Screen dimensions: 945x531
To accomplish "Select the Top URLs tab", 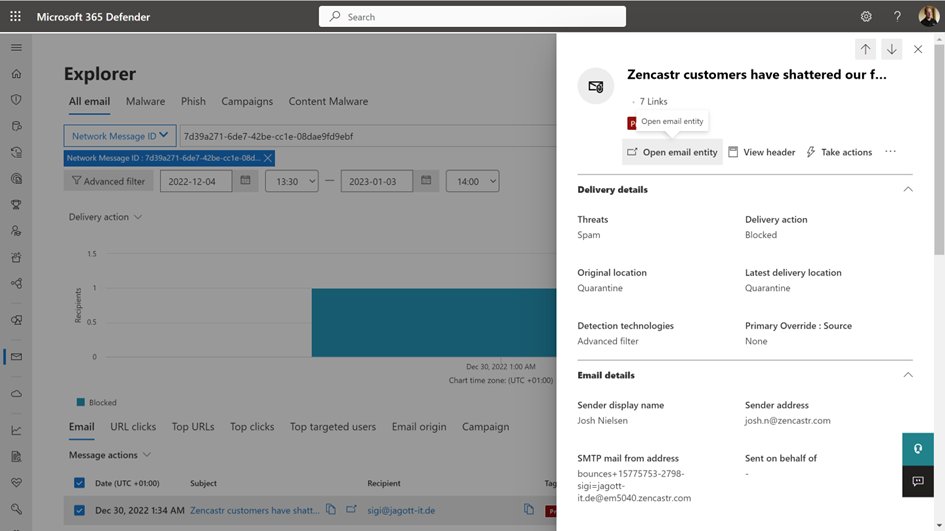I will coord(193,426).
